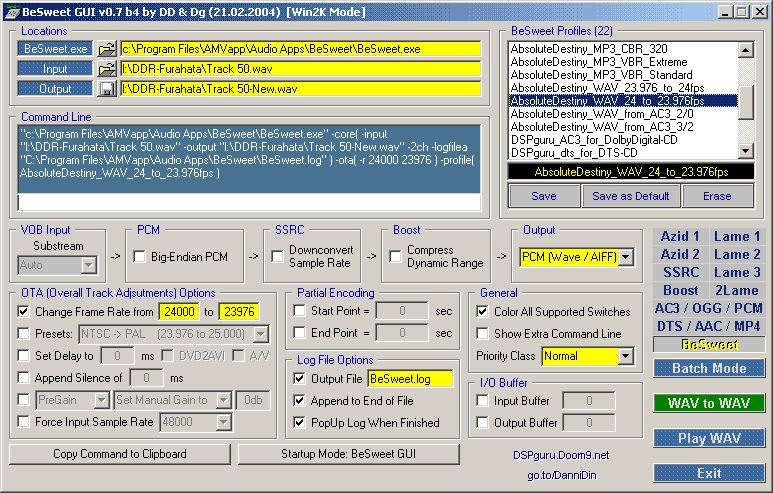
Task: Click profiles list scroll down arrow
Action: (x=745, y=151)
